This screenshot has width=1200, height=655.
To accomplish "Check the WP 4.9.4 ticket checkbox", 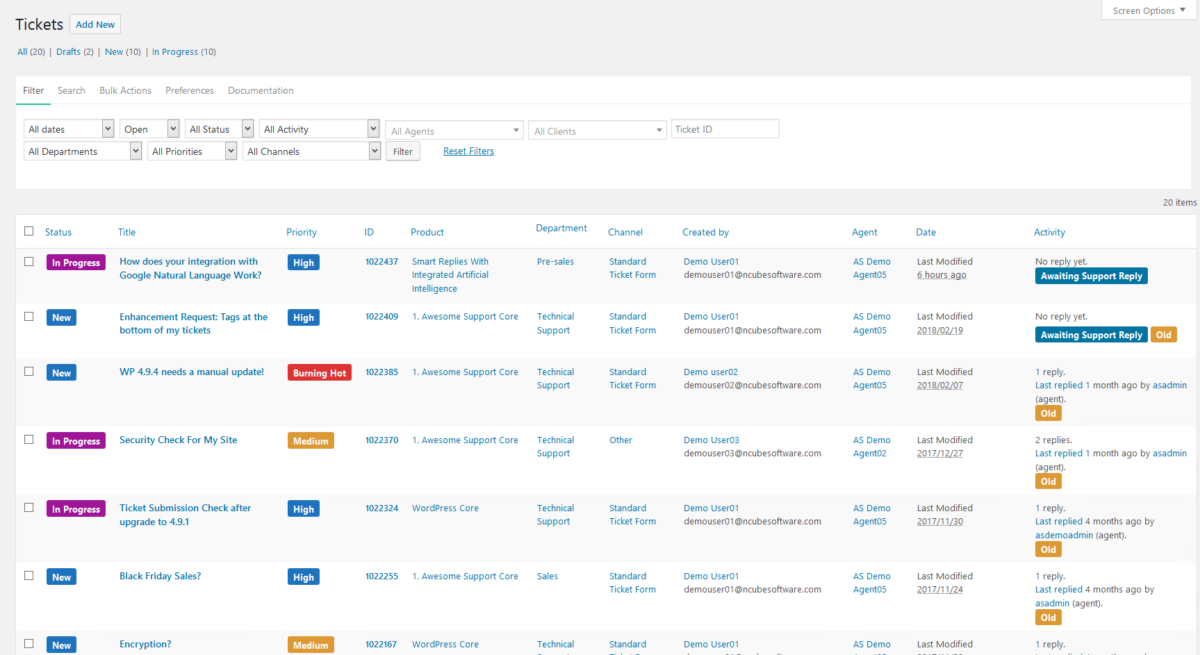I will [29, 371].
